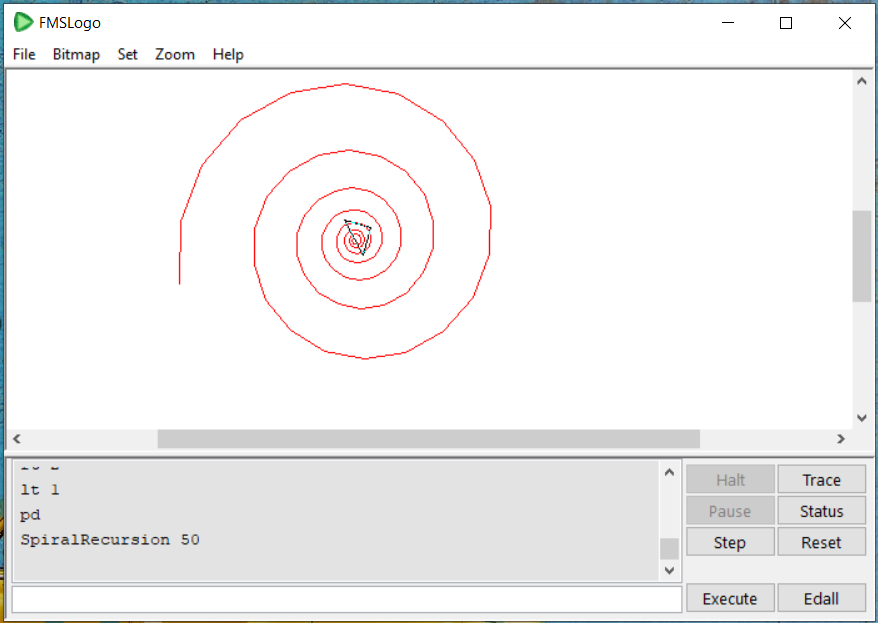Click the command history up arrow
Screen dimensions: 878x623
[669, 470]
